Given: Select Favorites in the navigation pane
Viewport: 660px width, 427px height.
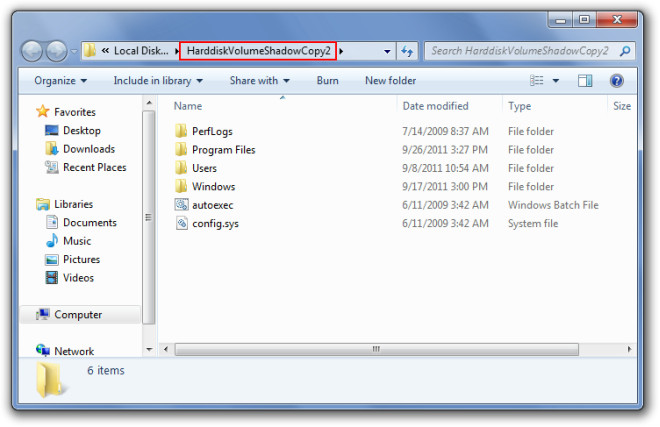Looking at the screenshot, I should click(x=75, y=112).
